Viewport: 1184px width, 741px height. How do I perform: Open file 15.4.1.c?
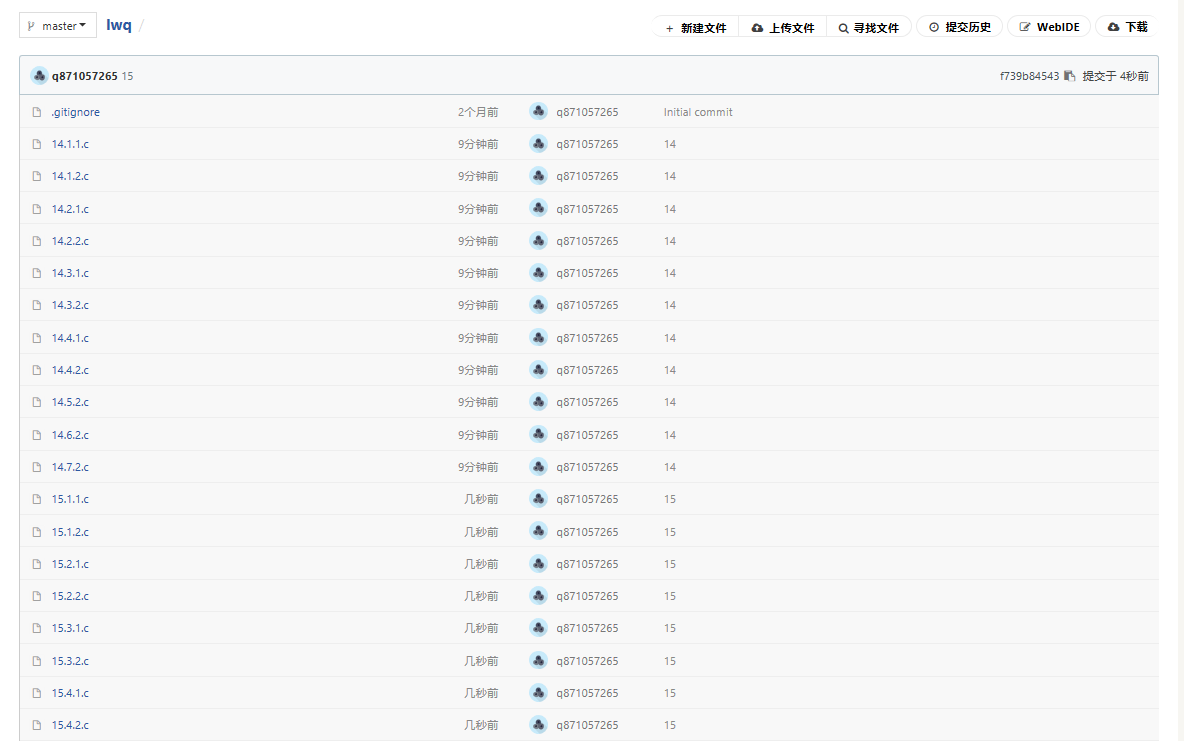tap(70, 693)
